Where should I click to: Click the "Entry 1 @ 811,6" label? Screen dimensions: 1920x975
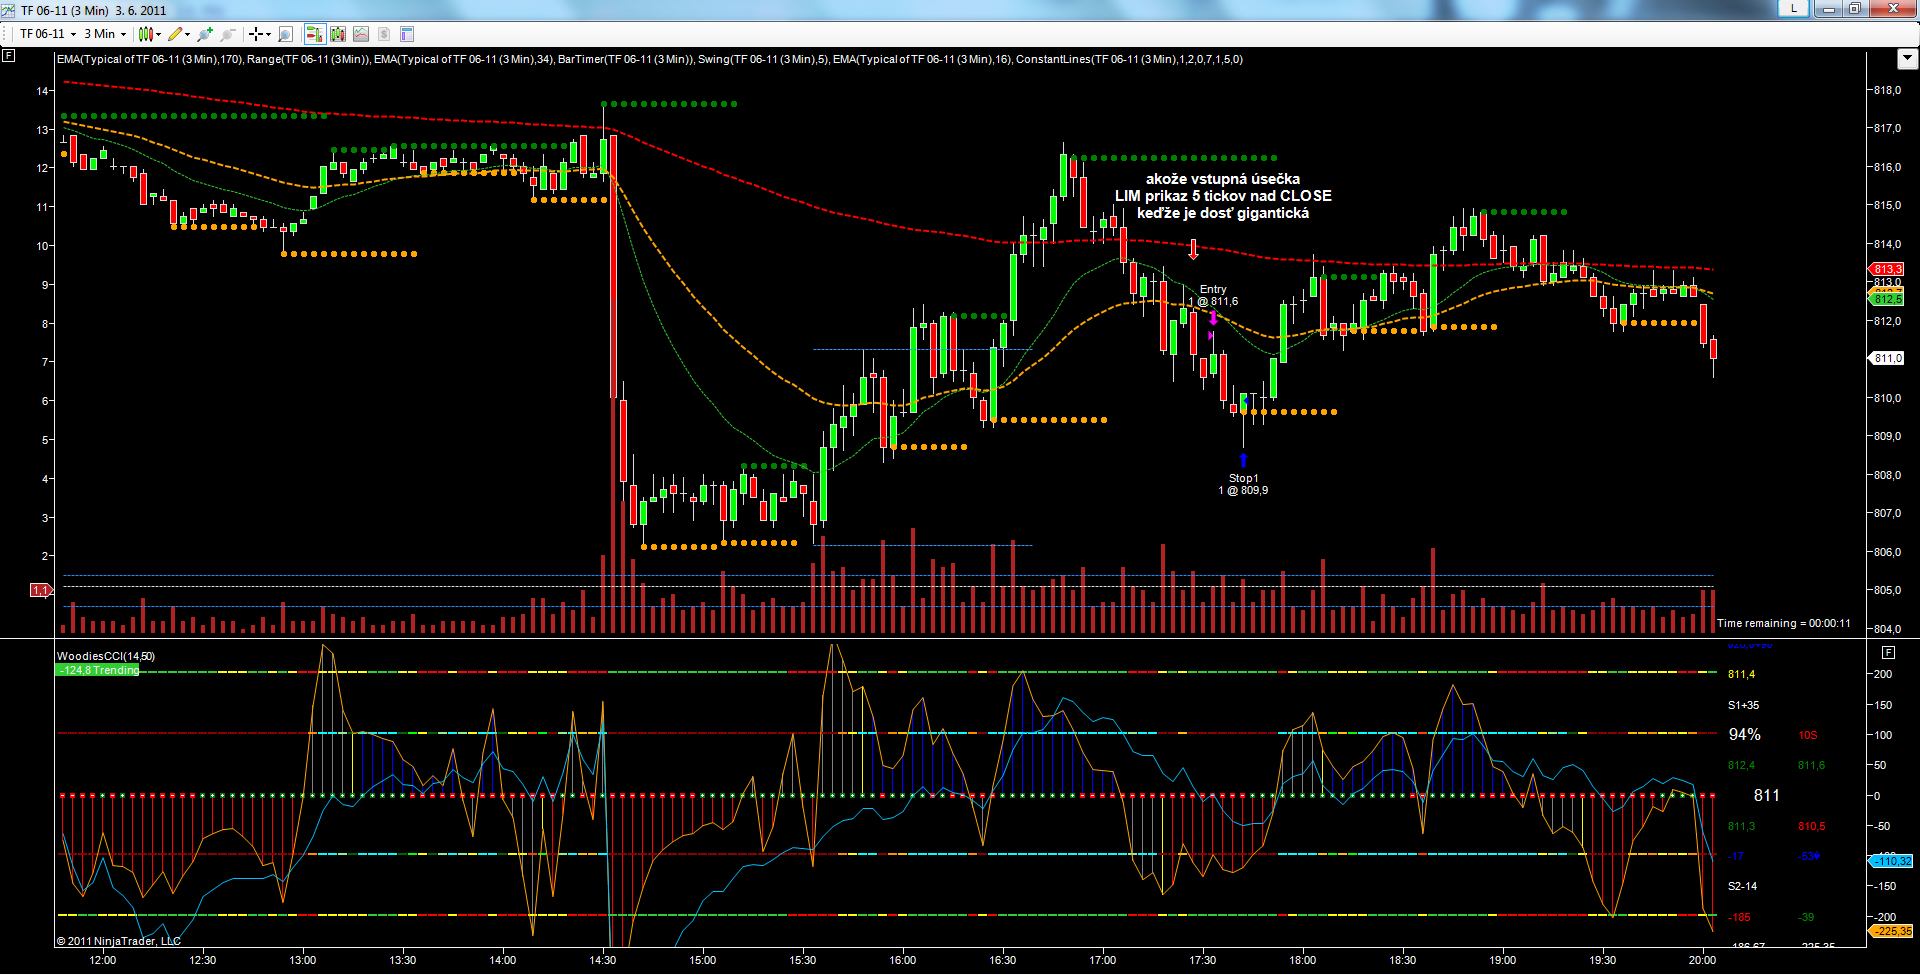tap(1213, 295)
